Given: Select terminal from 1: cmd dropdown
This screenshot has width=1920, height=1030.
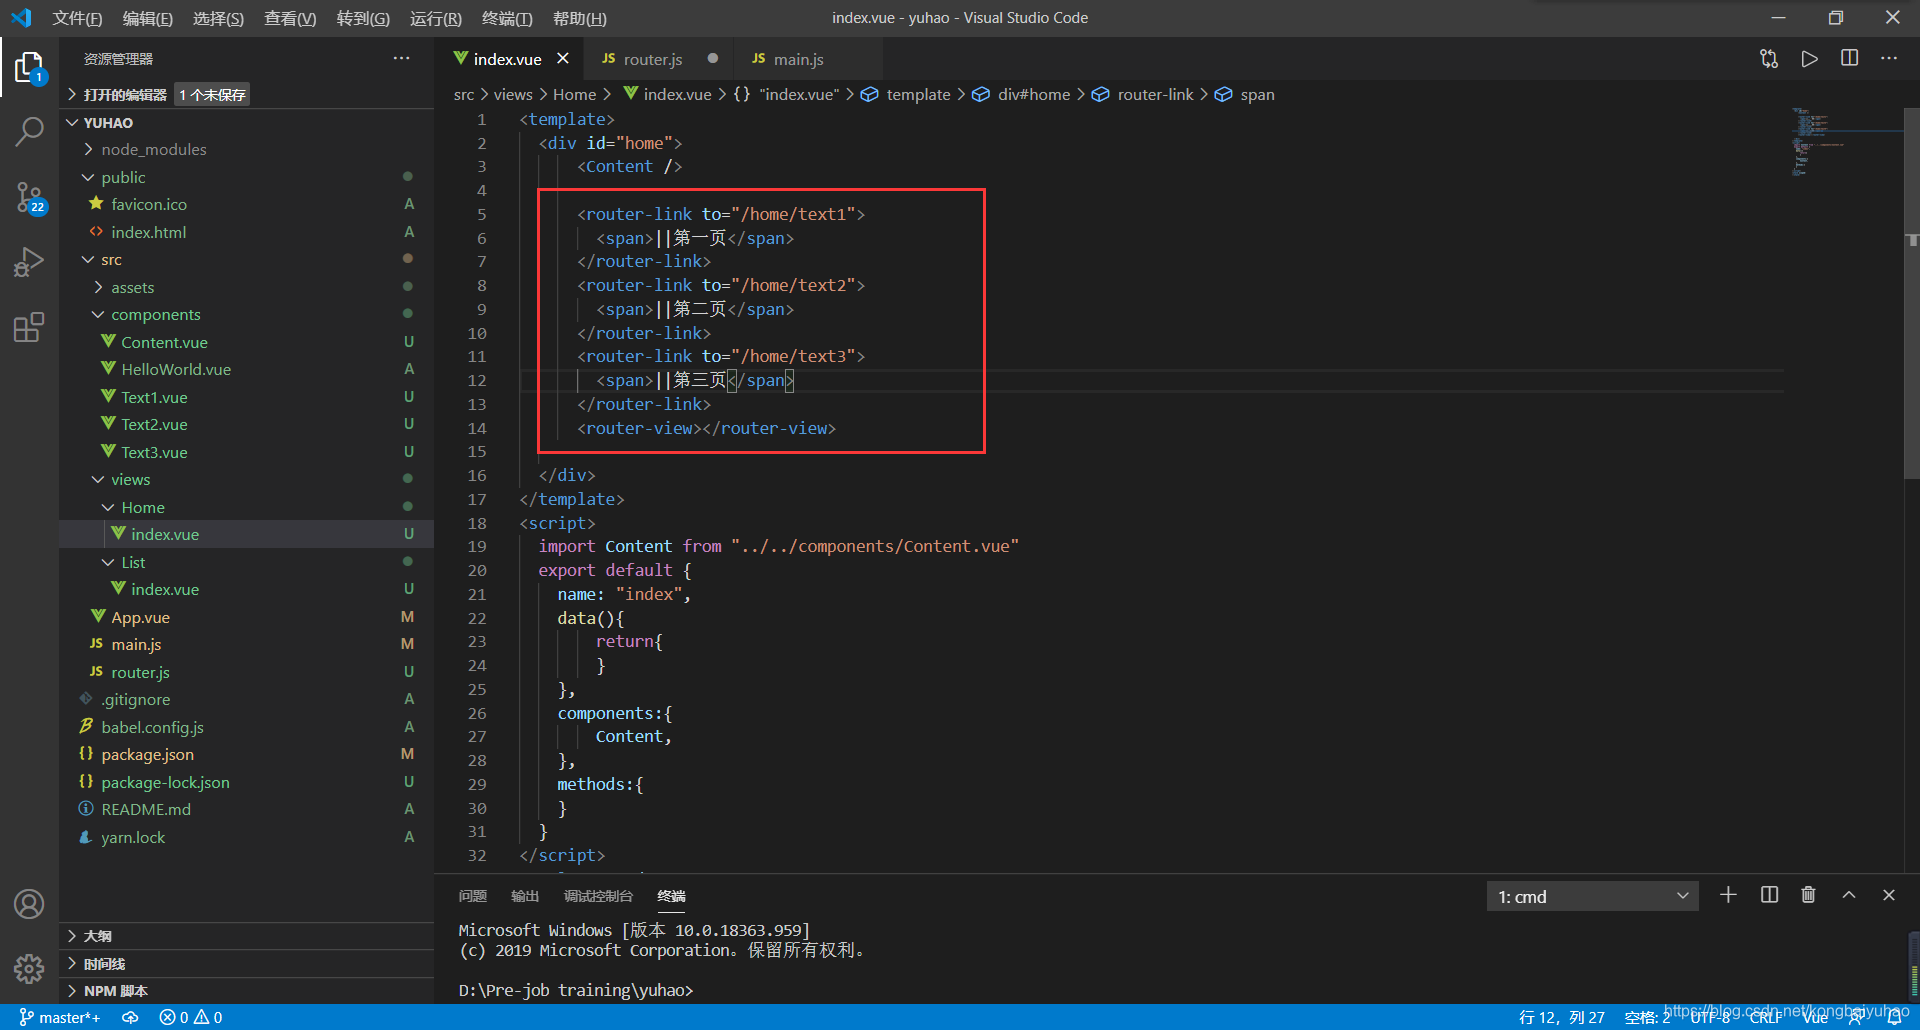Looking at the screenshot, I should [1592, 896].
